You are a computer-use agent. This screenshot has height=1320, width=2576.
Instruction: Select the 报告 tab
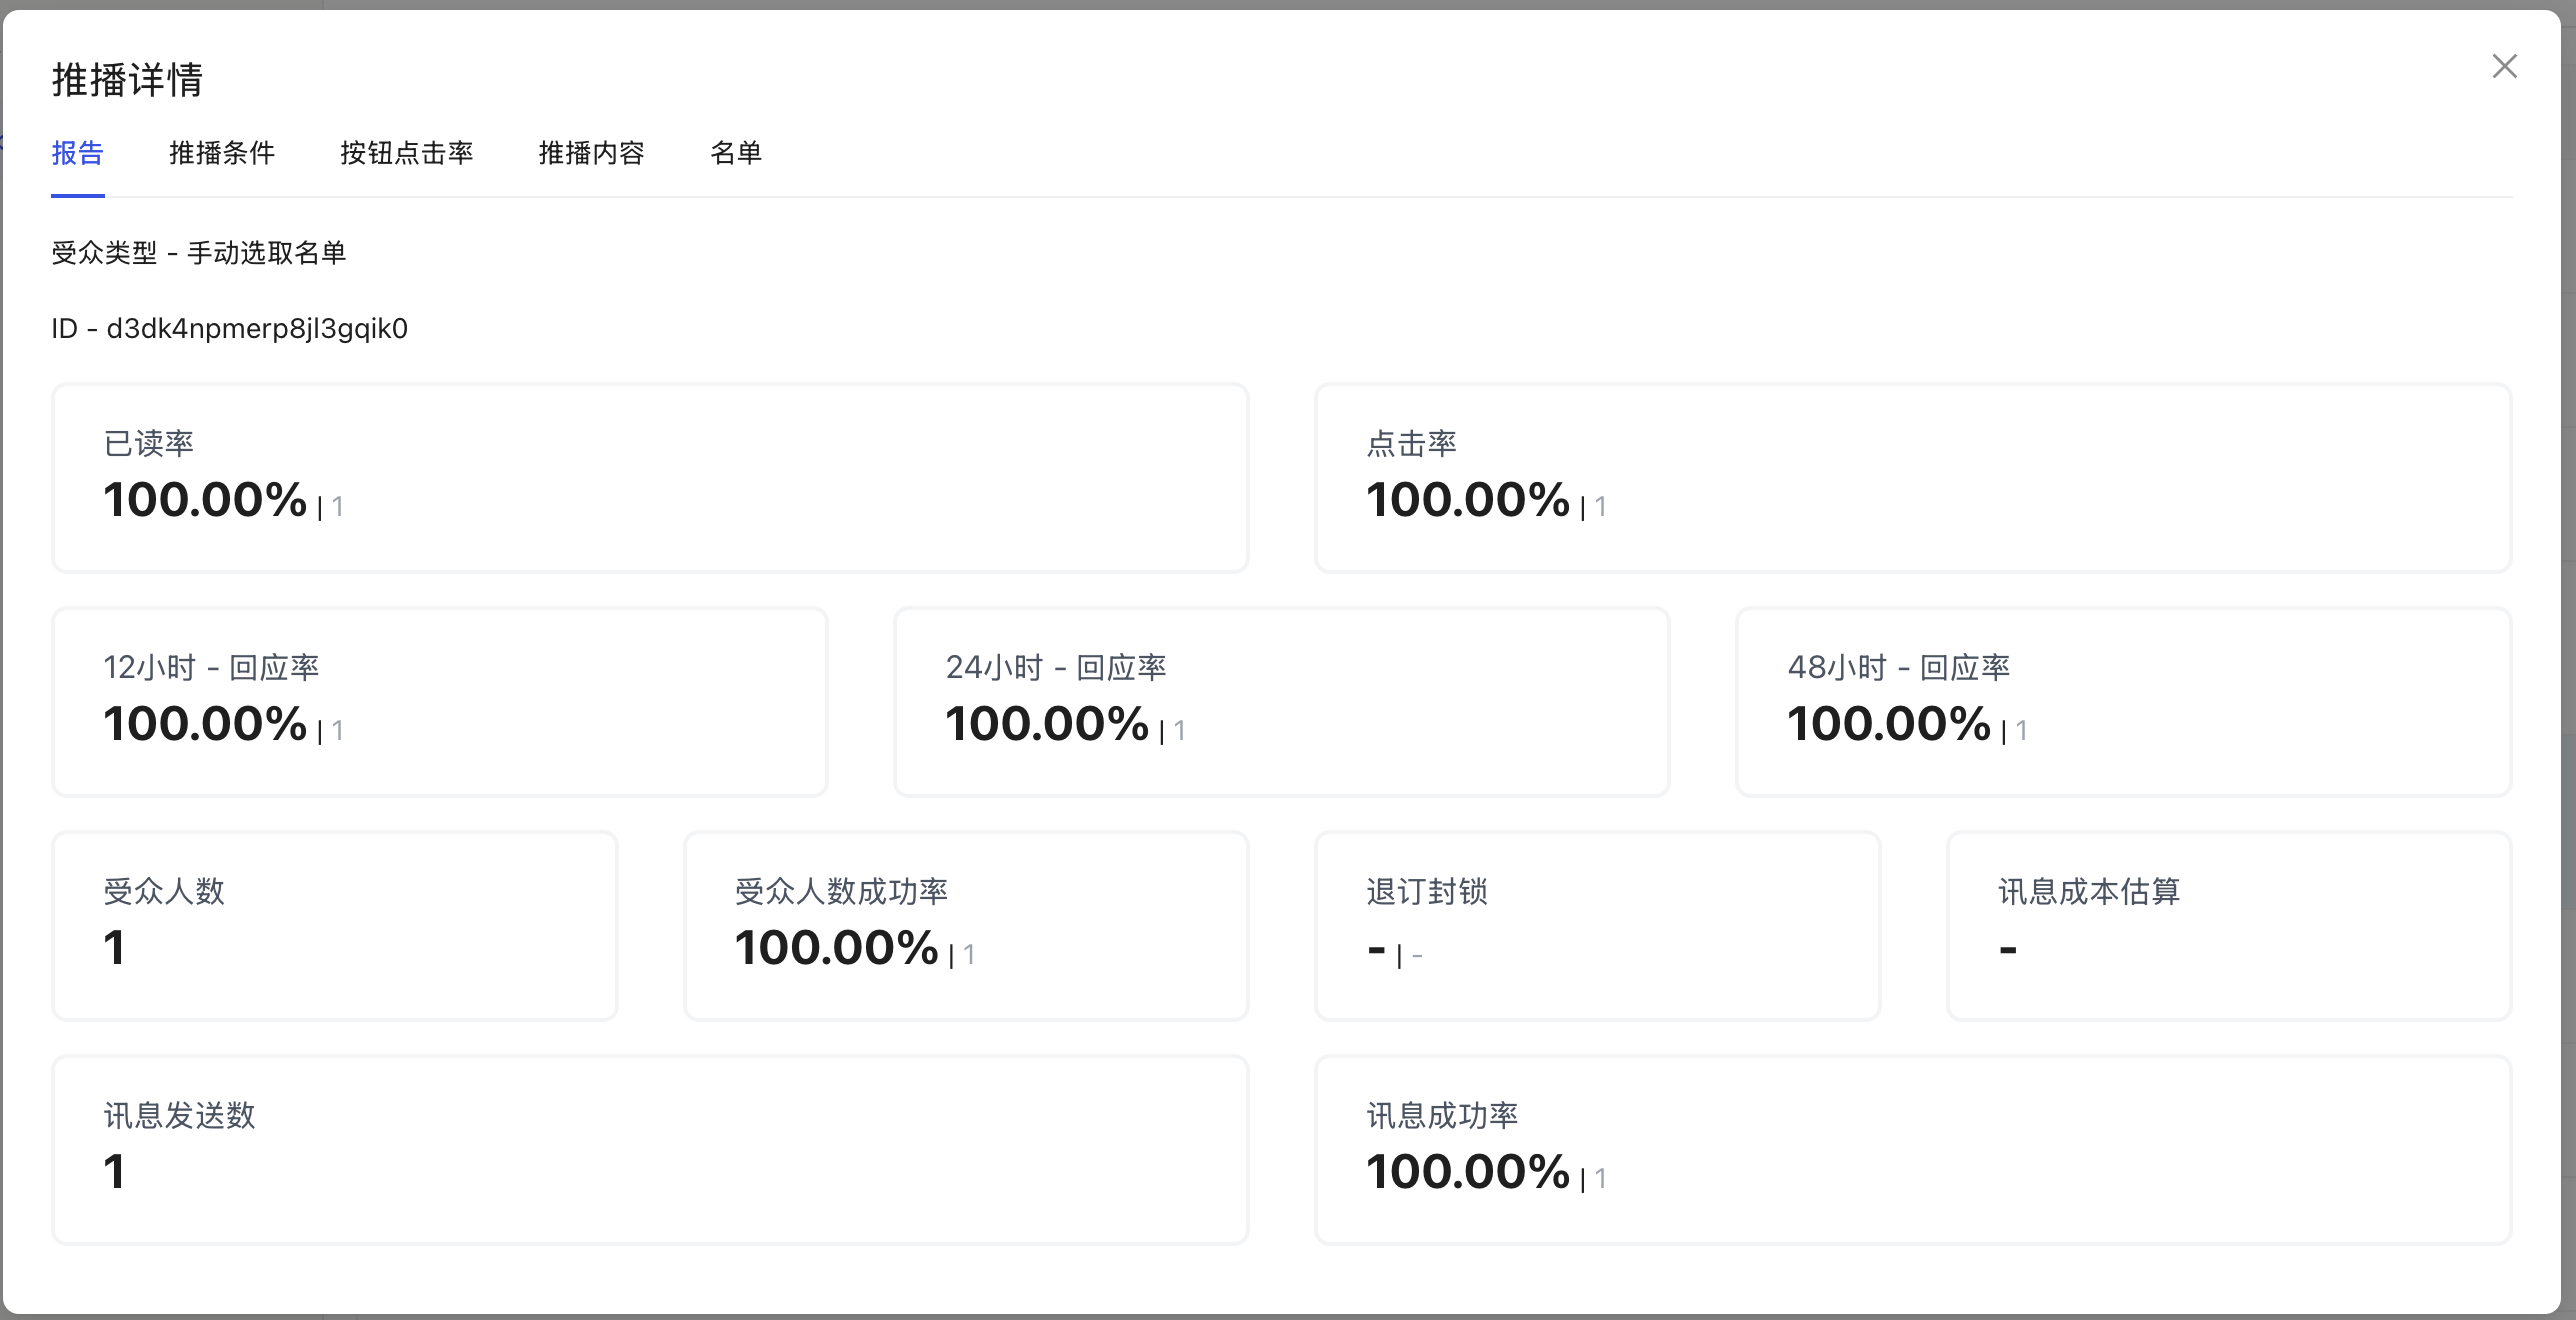[79, 154]
